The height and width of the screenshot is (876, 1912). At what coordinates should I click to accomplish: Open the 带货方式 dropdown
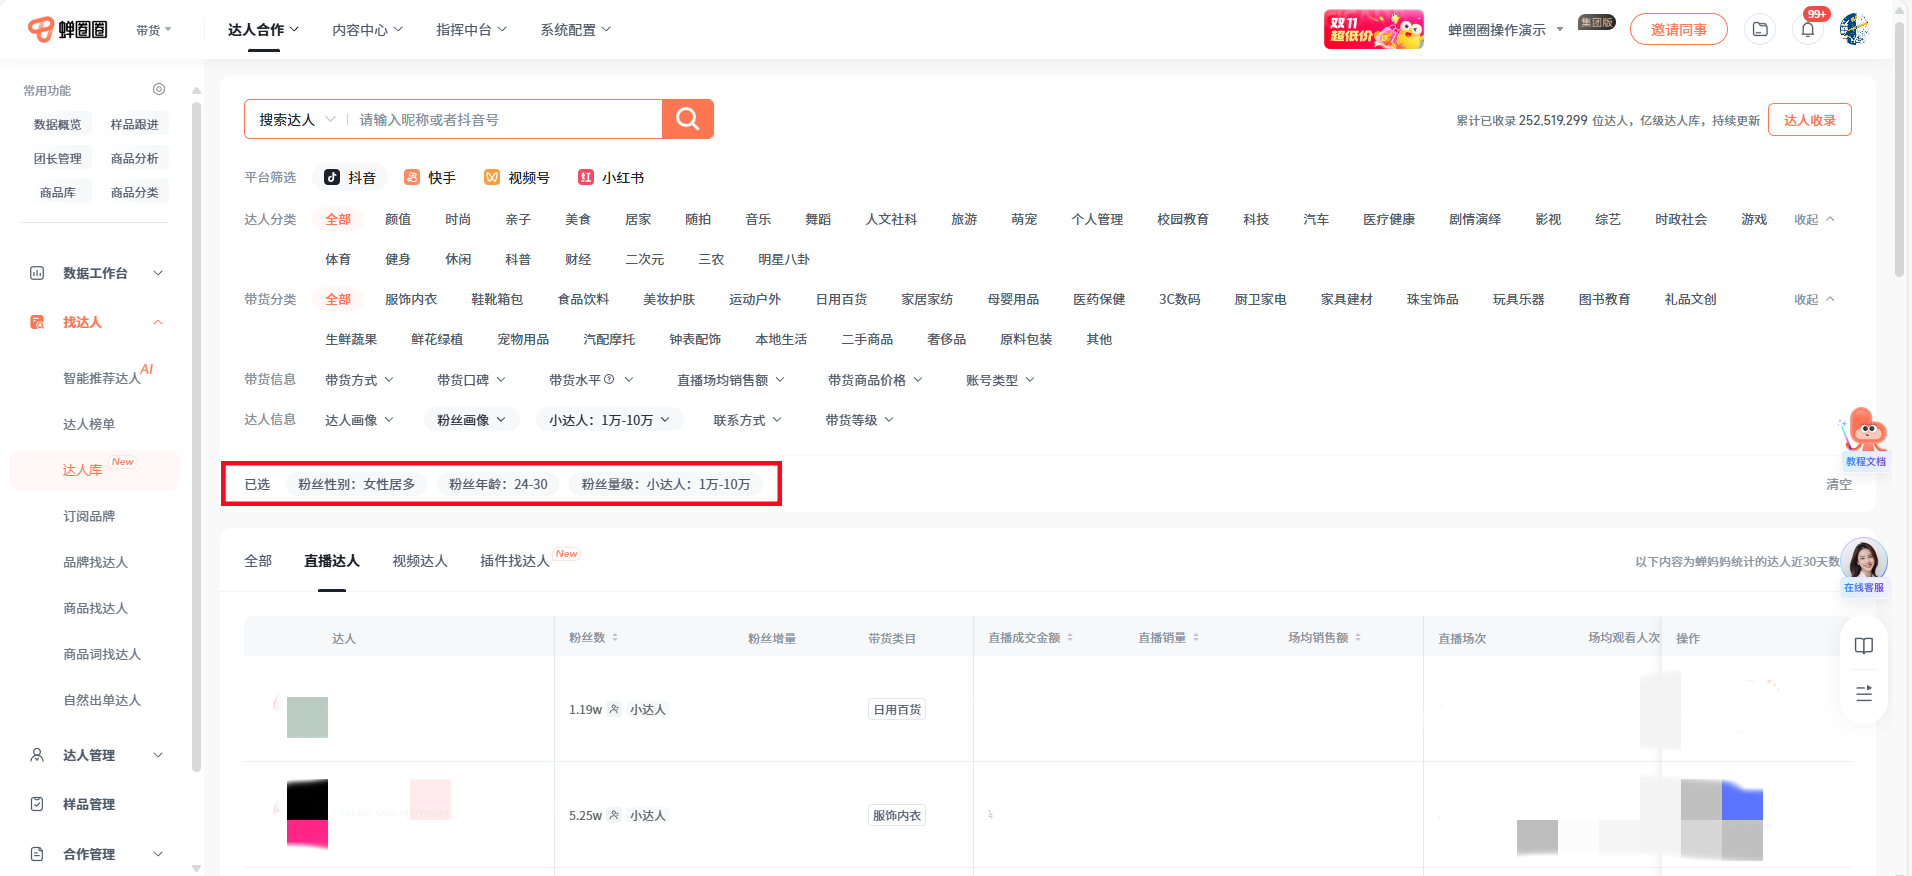tap(359, 380)
